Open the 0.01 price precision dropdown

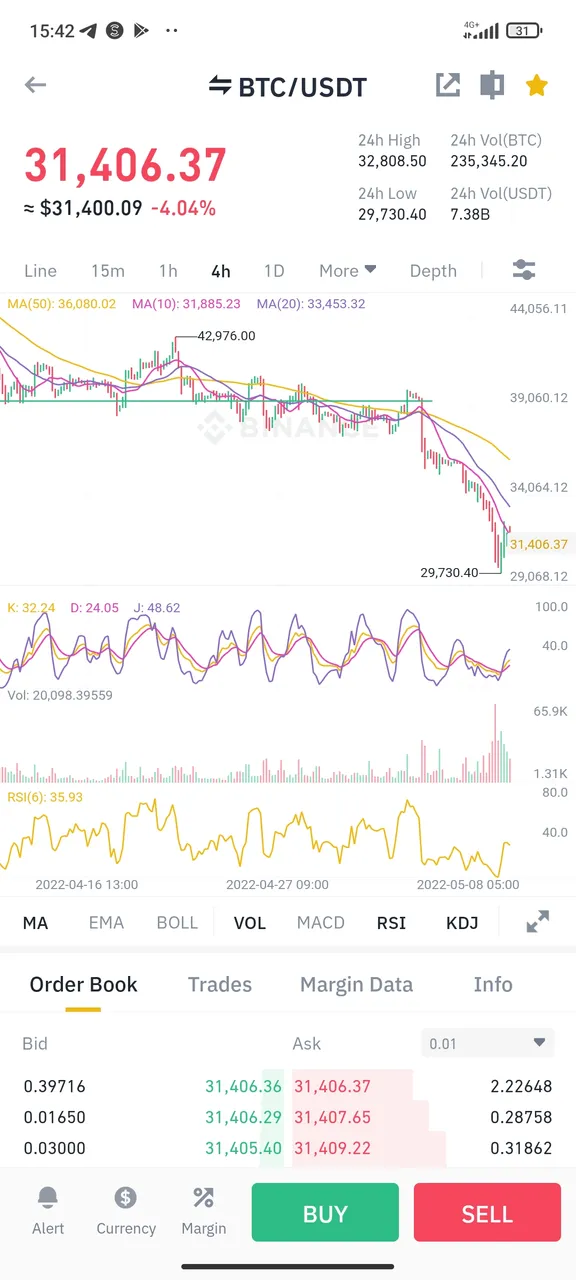click(487, 1043)
